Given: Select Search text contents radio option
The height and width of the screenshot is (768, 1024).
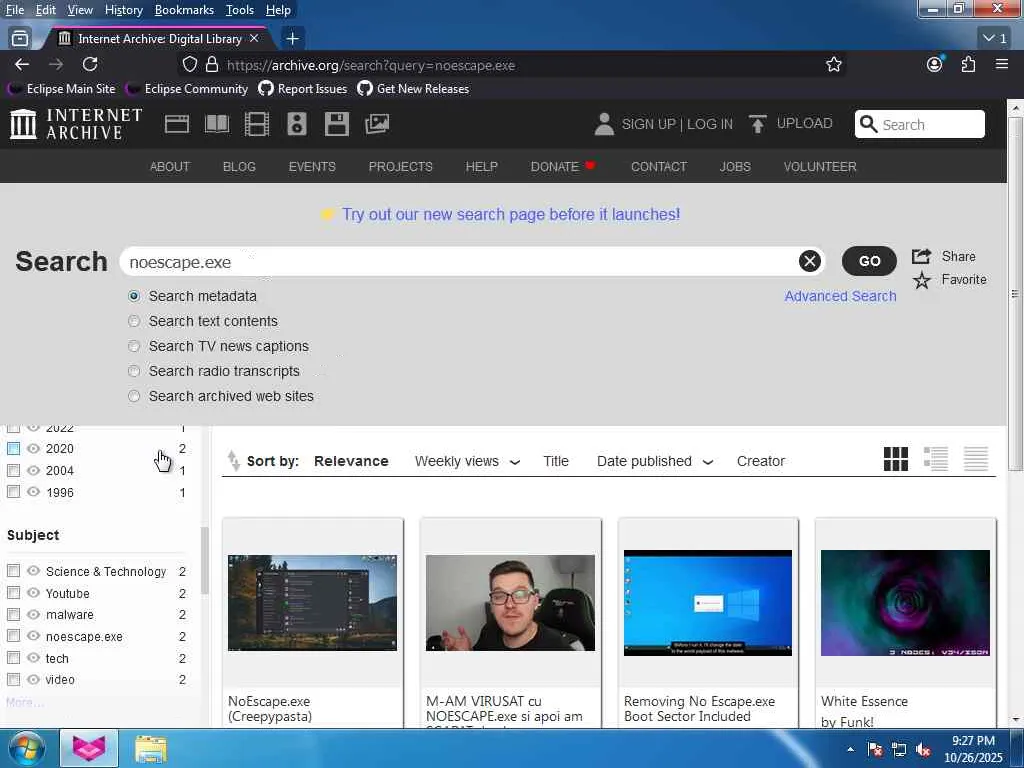Looking at the screenshot, I should 134,321.
